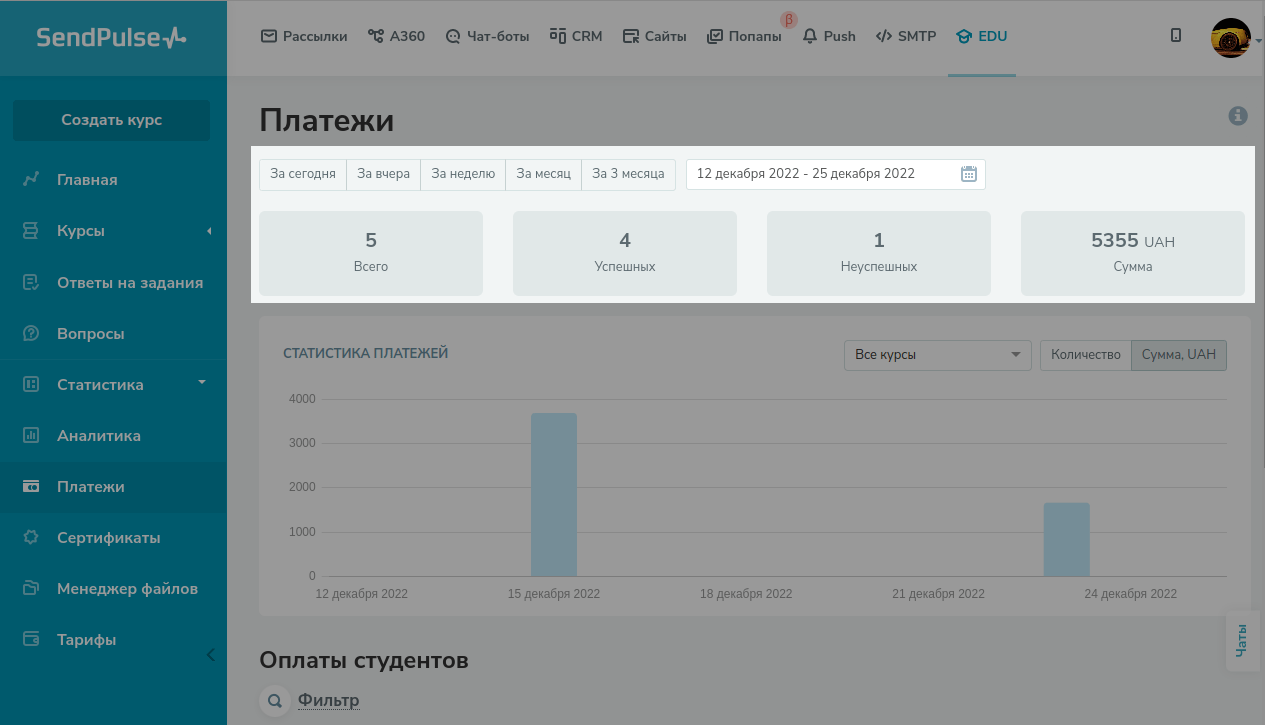Click the Аналитика chart icon
This screenshot has width=1265, height=725.
pos(31,435)
